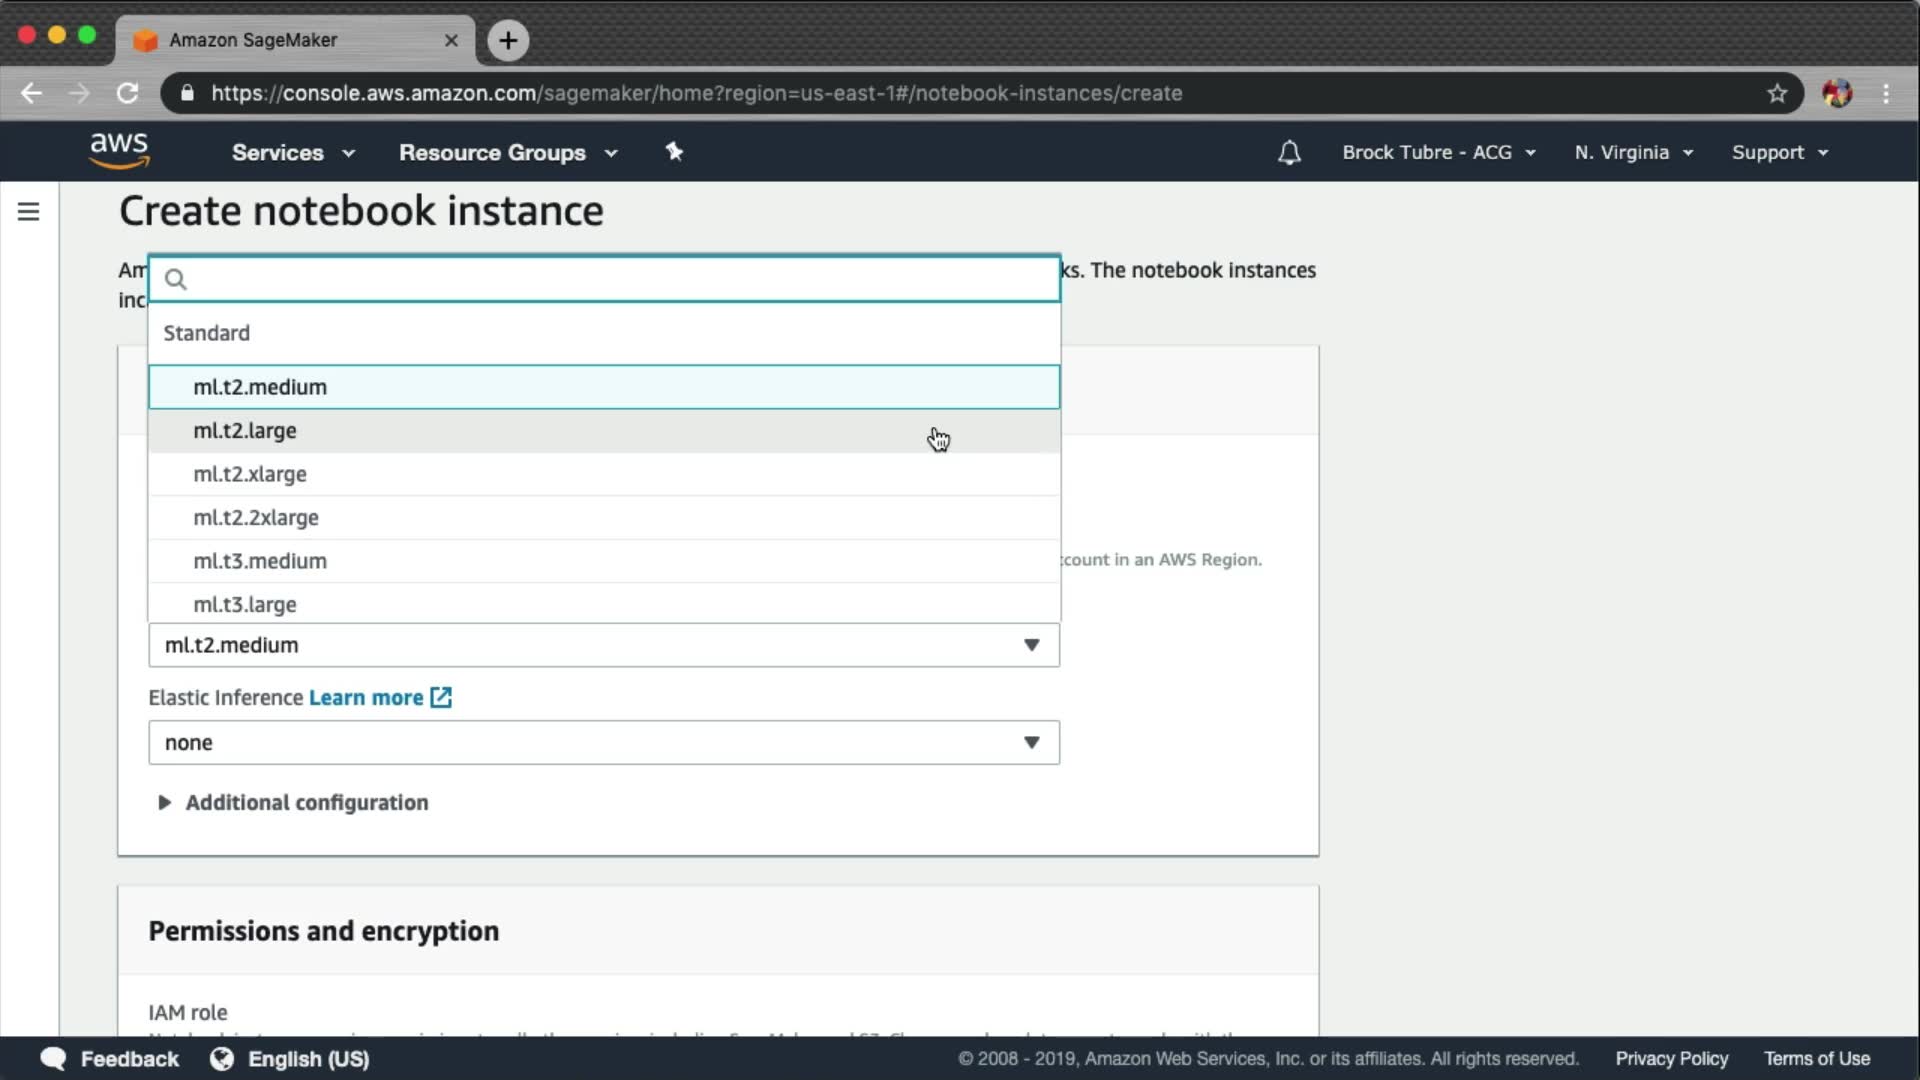1920x1080 pixels.
Task: Open the hamburger side navigation menu
Action: click(28, 212)
